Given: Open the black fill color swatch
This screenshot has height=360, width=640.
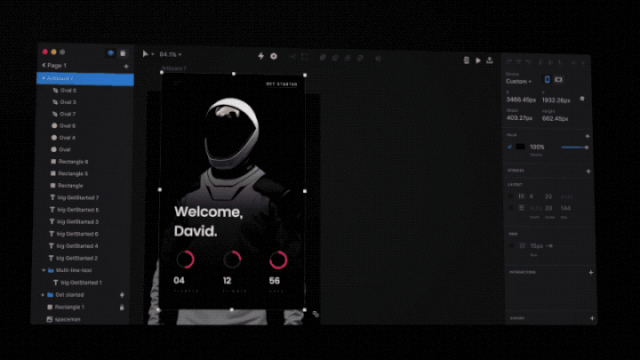Looking at the screenshot, I should 520,147.
